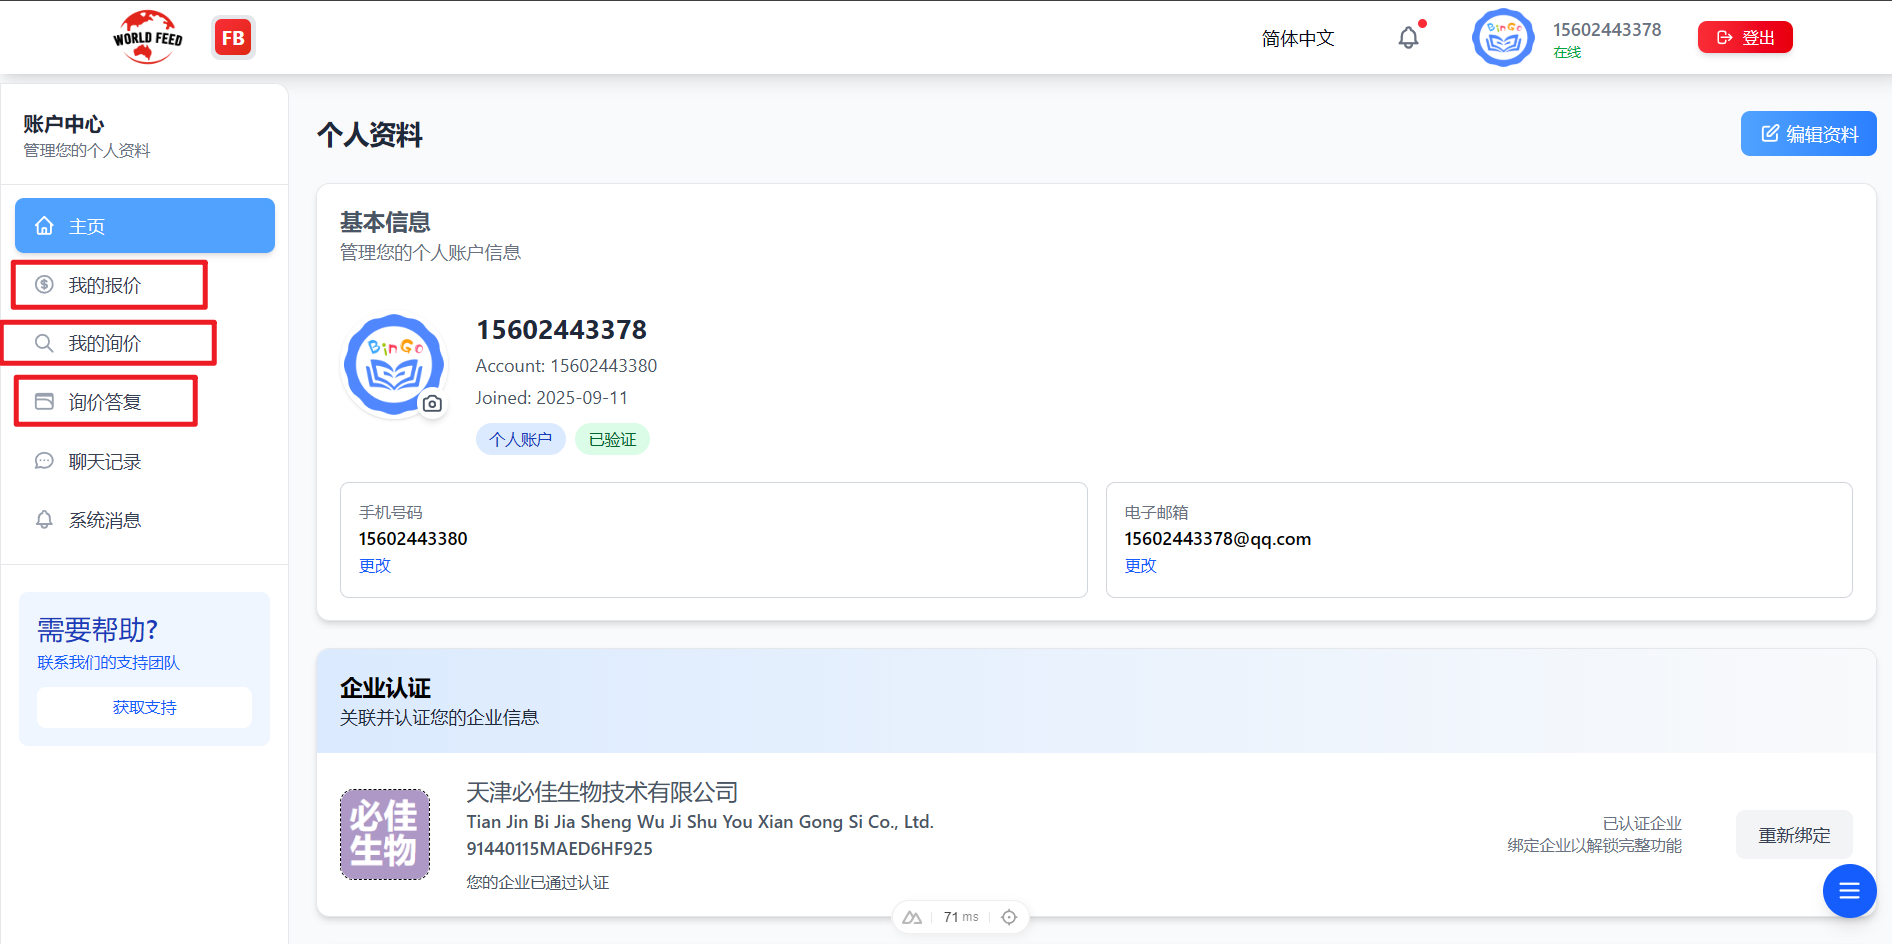This screenshot has height=944, width=1892.
Task: Click the bell icon beside 系统消息
Action: point(44,519)
